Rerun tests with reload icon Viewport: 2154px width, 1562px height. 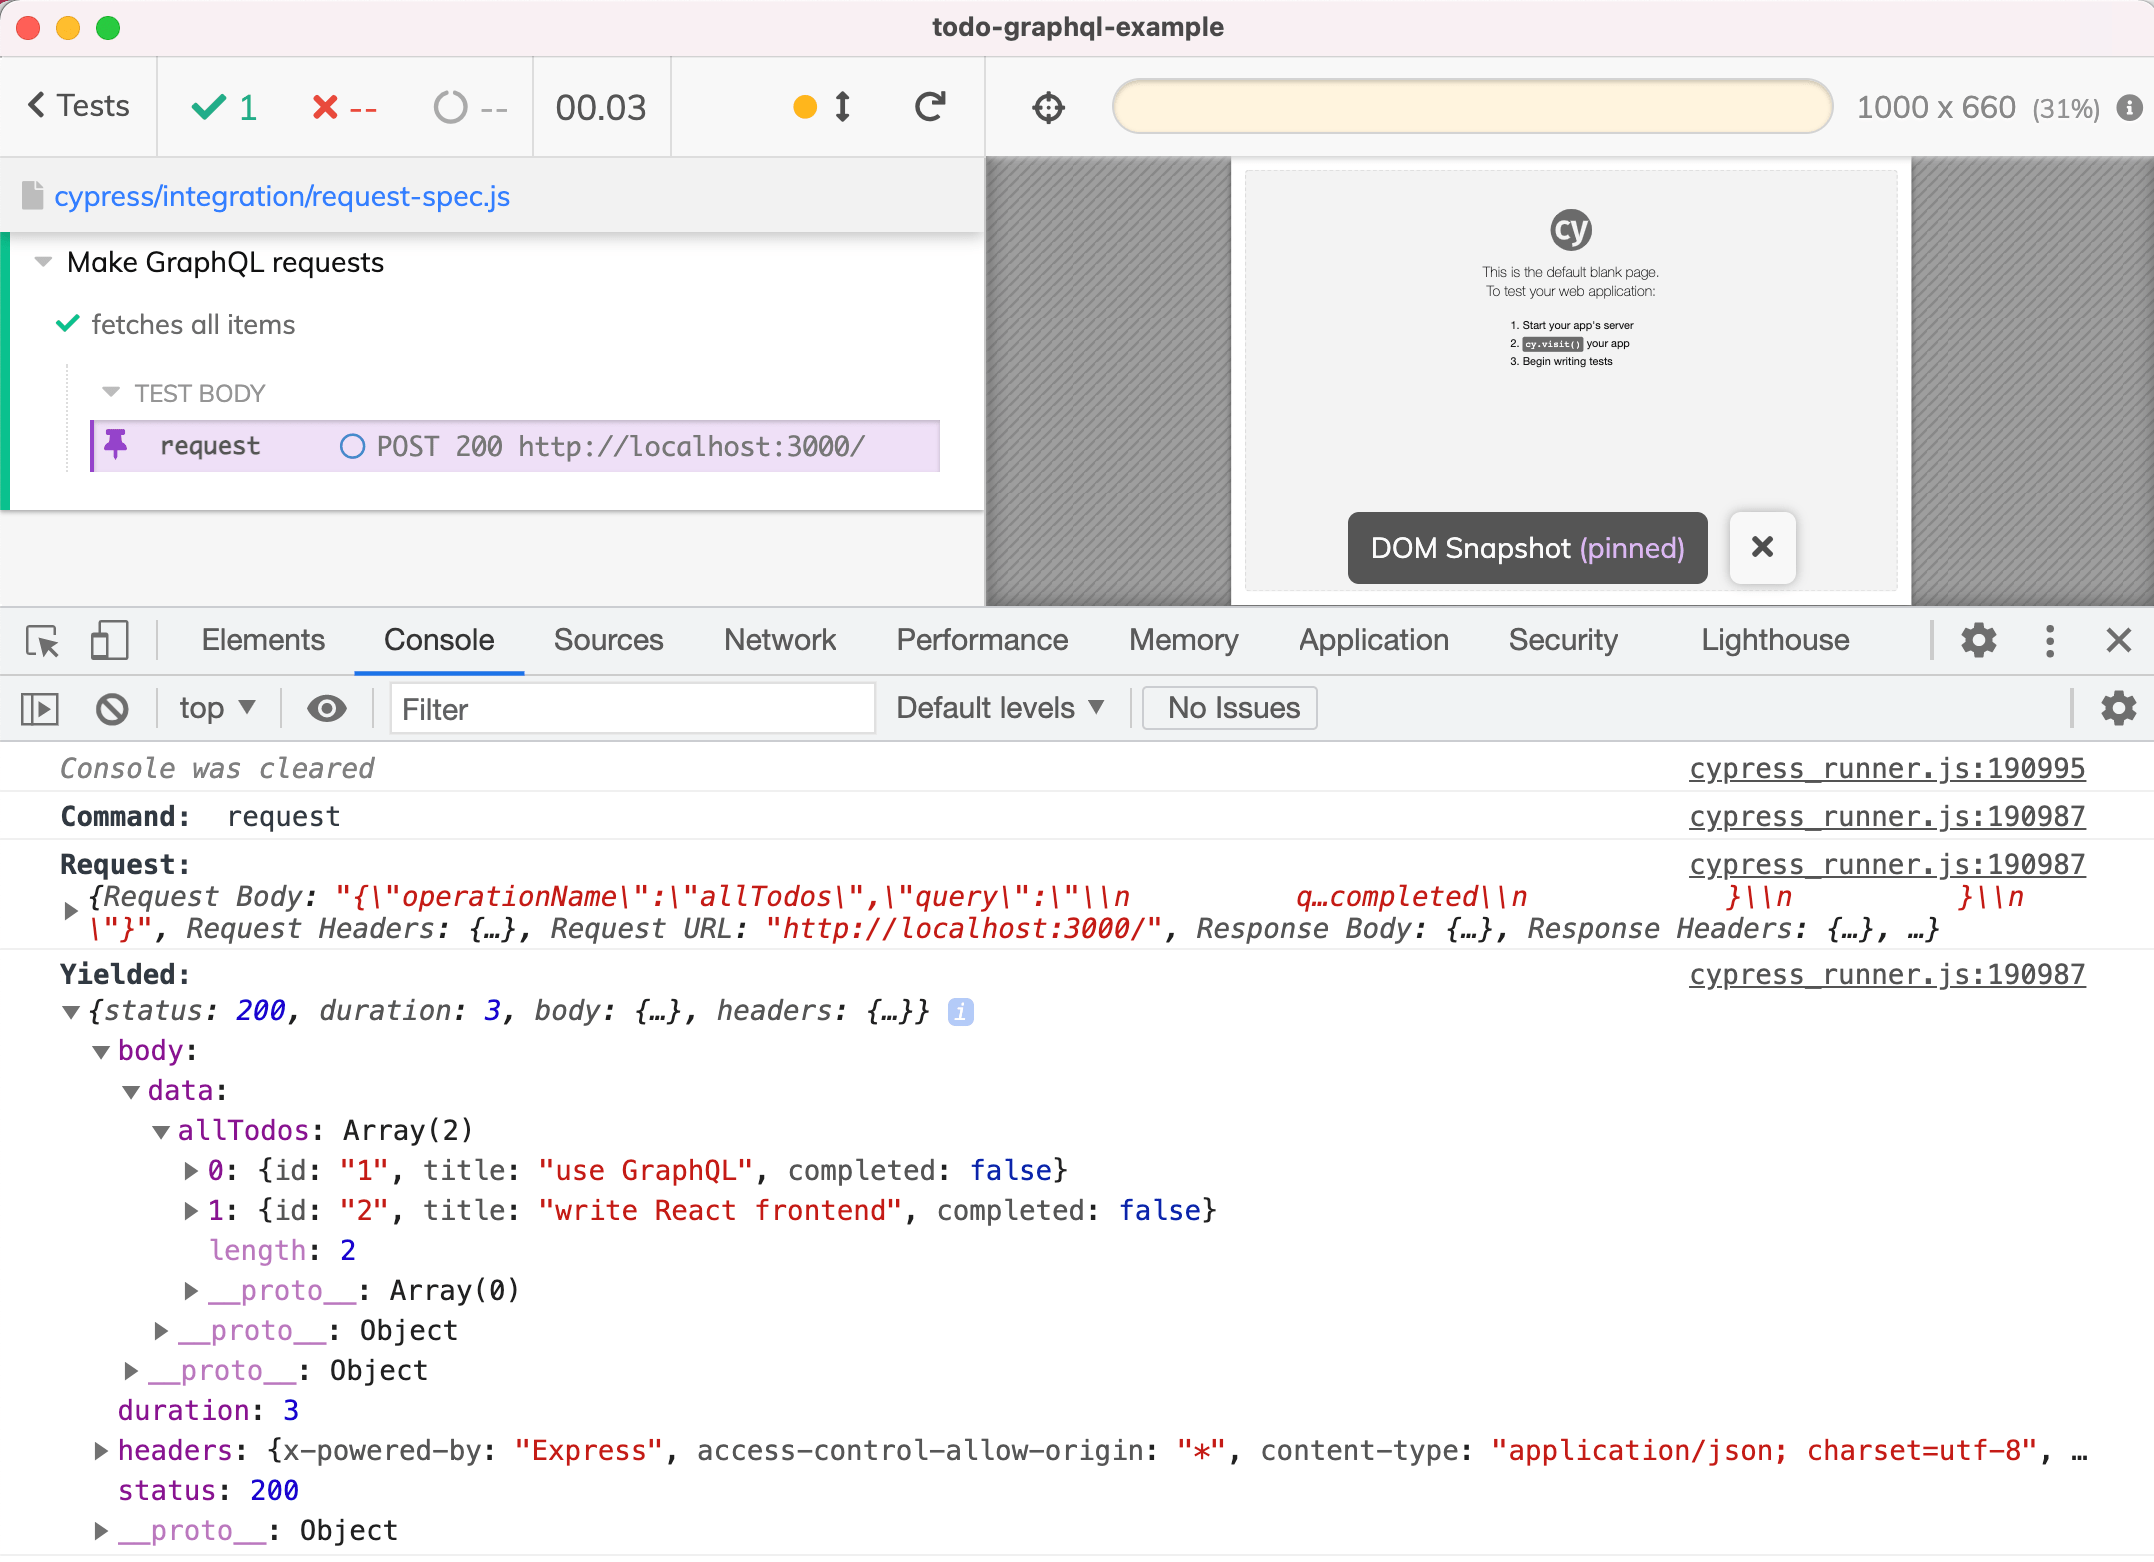(x=930, y=106)
